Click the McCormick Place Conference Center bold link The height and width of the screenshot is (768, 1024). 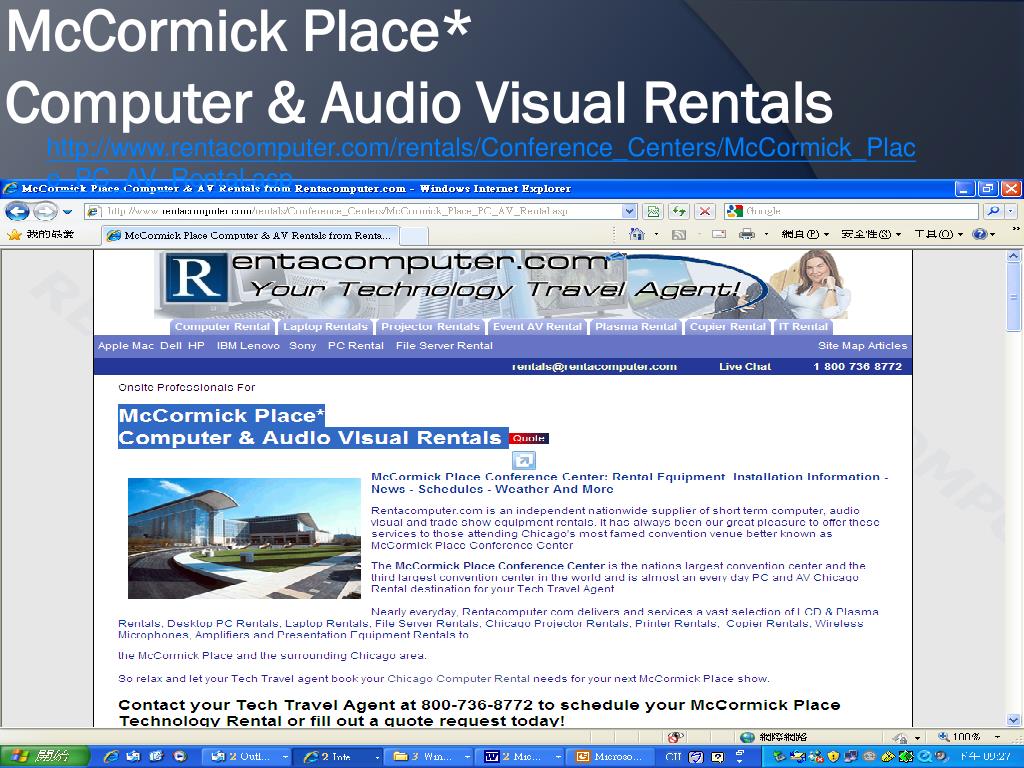[x=500, y=566]
